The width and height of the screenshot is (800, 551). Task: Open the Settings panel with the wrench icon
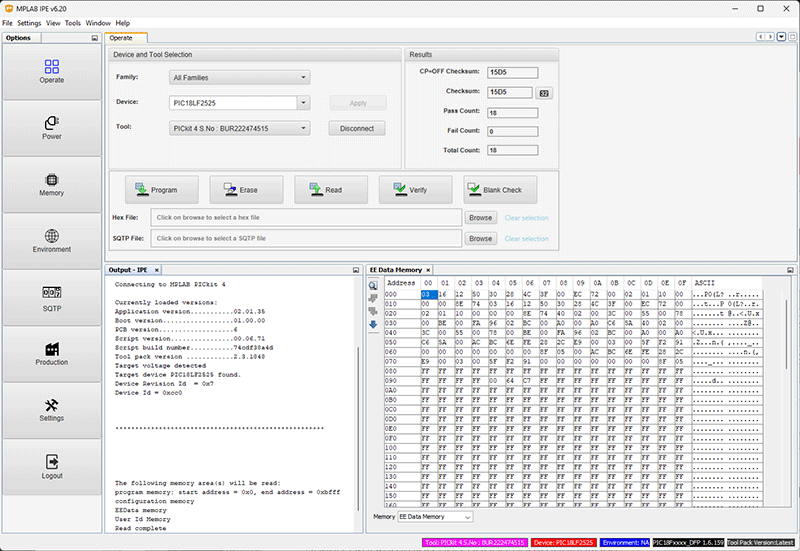pyautogui.click(x=52, y=410)
